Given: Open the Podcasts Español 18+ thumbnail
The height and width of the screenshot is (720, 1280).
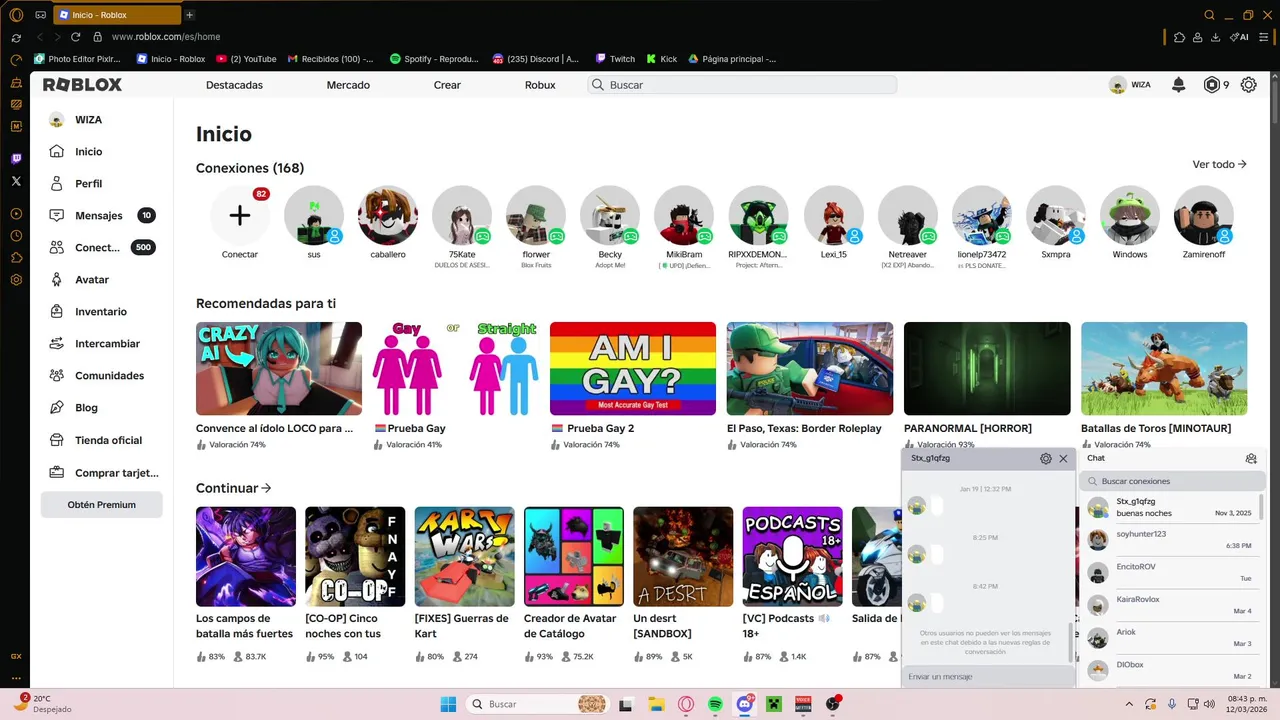Looking at the screenshot, I should 792,556.
